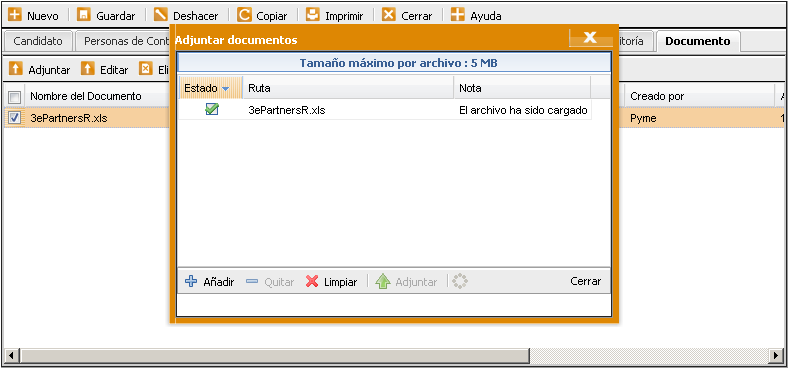Click the Deshacer undo icon
Viewport: 789px width, 369px height.
click(161, 15)
